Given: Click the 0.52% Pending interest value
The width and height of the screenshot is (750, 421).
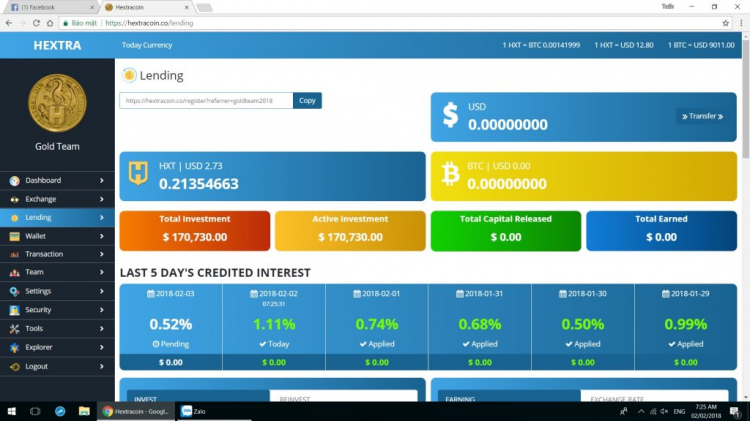Looking at the screenshot, I should pyautogui.click(x=171, y=324).
